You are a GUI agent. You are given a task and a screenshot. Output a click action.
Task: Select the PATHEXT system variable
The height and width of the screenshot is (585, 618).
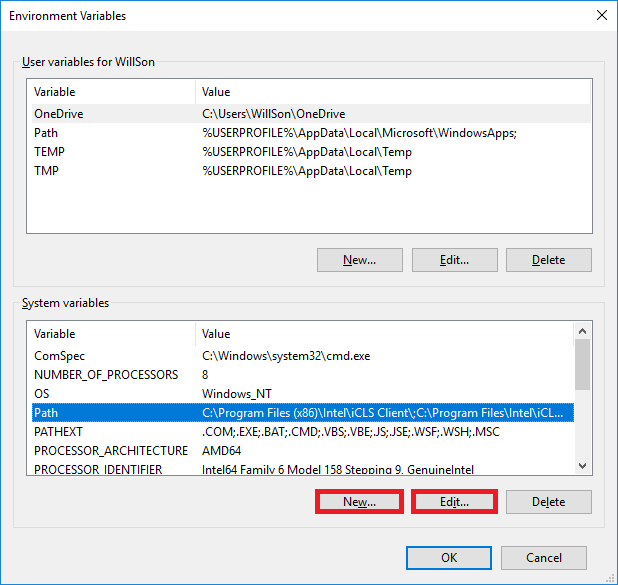303,432
